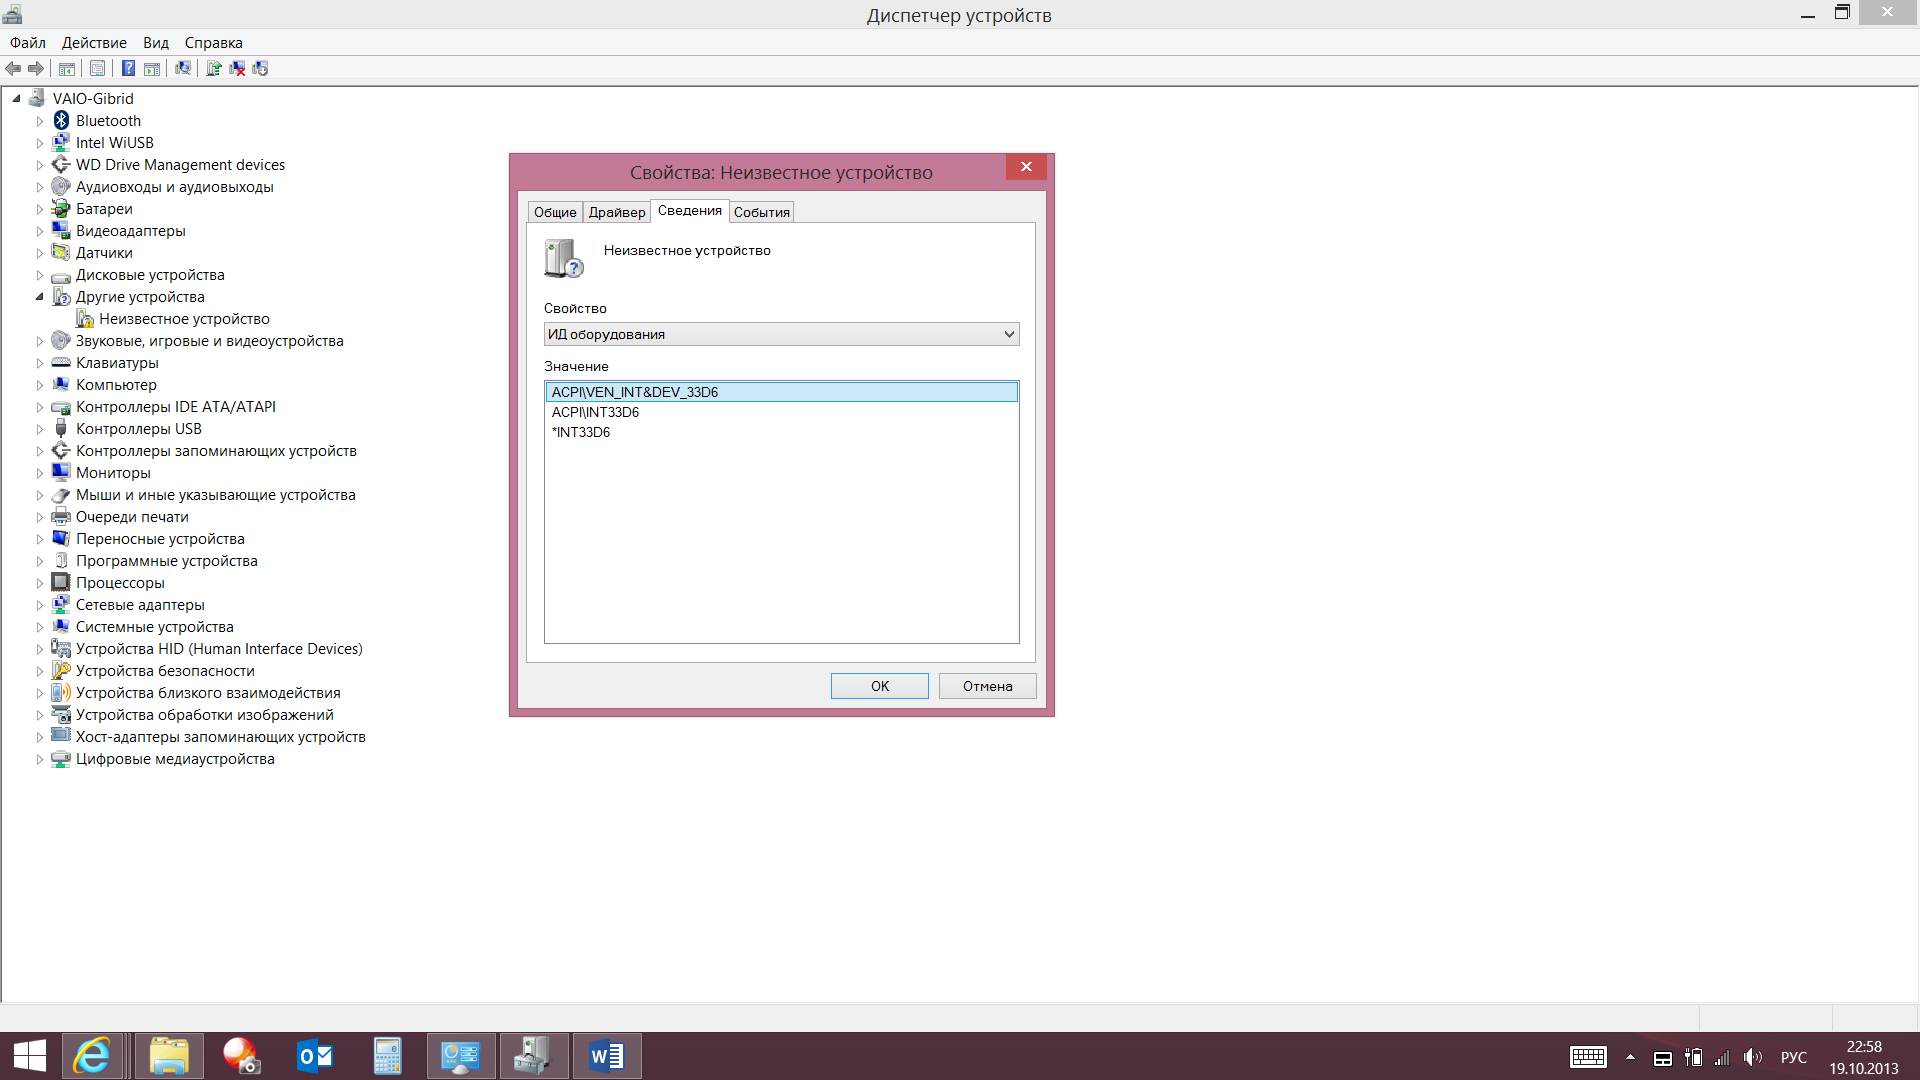
Task: Click the Драйвер tab in properties dialog
Action: [x=616, y=211]
